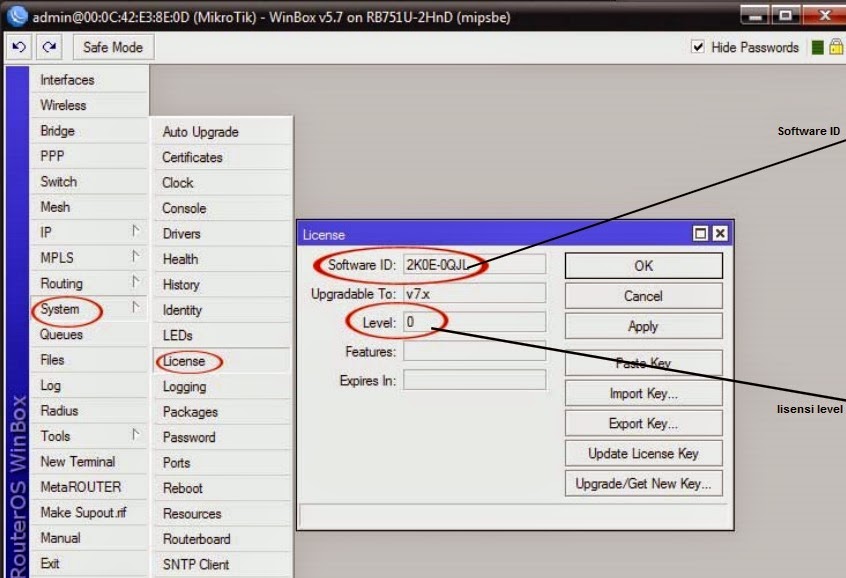The height and width of the screenshot is (578, 846).
Task: Open the Queues menu
Action: click(x=89, y=335)
